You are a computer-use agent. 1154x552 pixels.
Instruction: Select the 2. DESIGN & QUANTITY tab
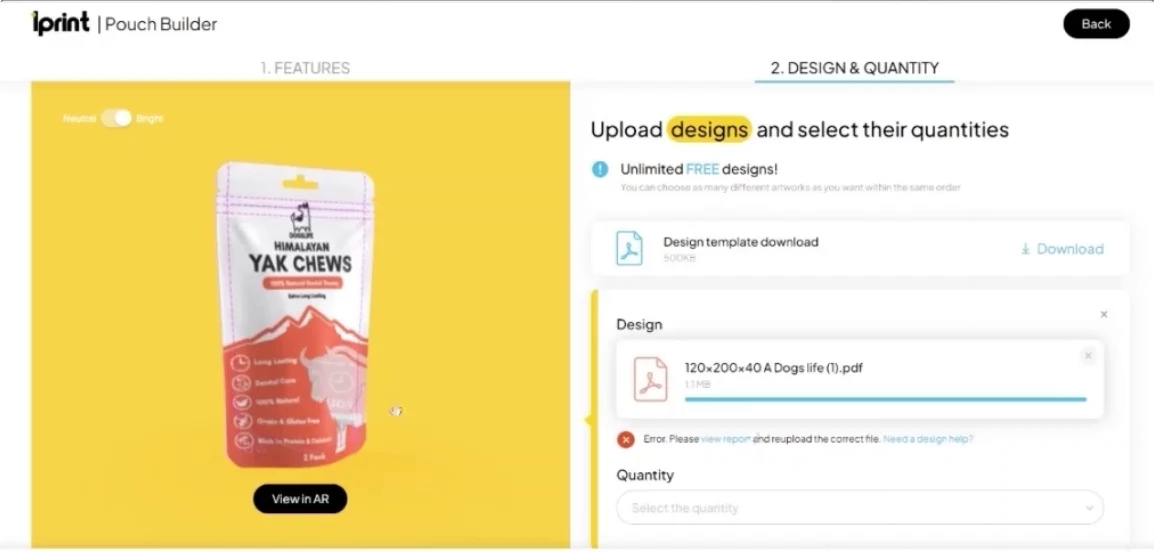click(x=854, y=68)
